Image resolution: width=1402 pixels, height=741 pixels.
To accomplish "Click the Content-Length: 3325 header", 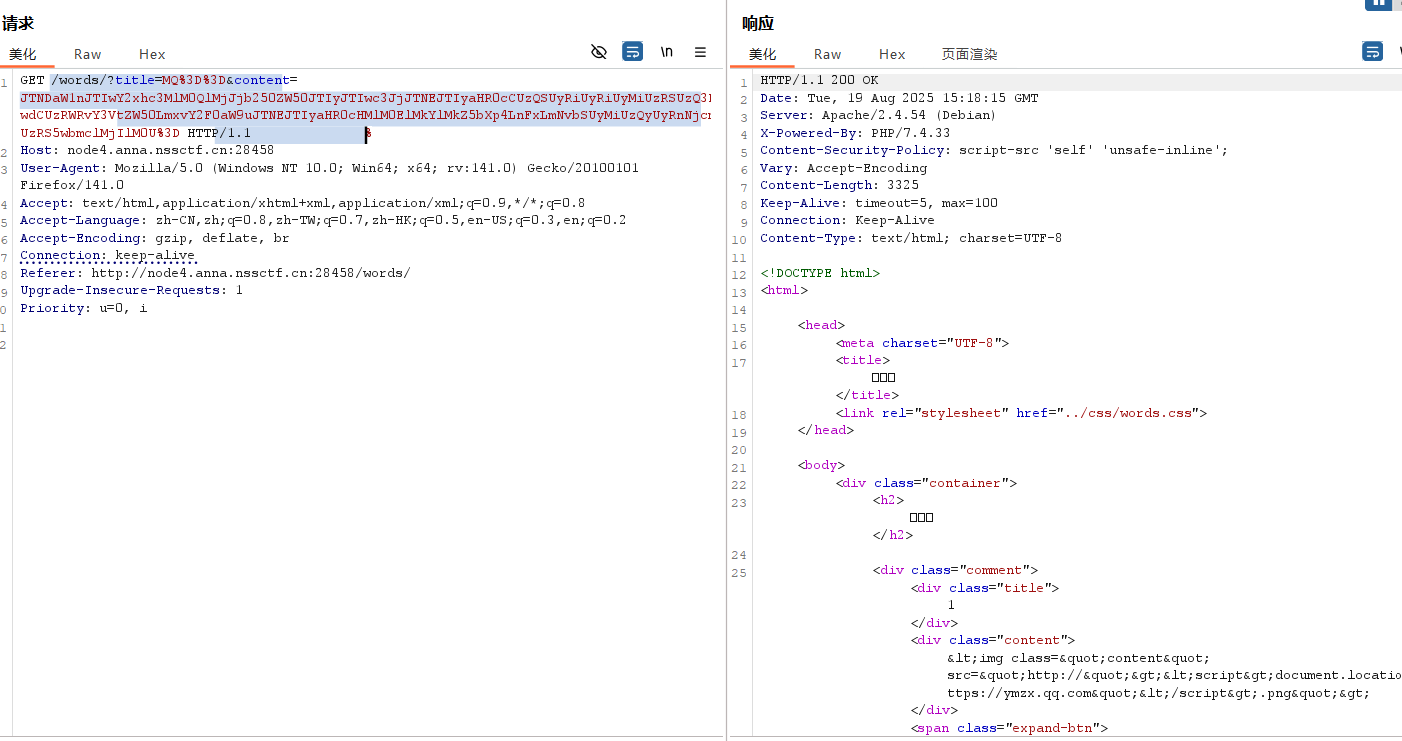I will coord(839,185).
